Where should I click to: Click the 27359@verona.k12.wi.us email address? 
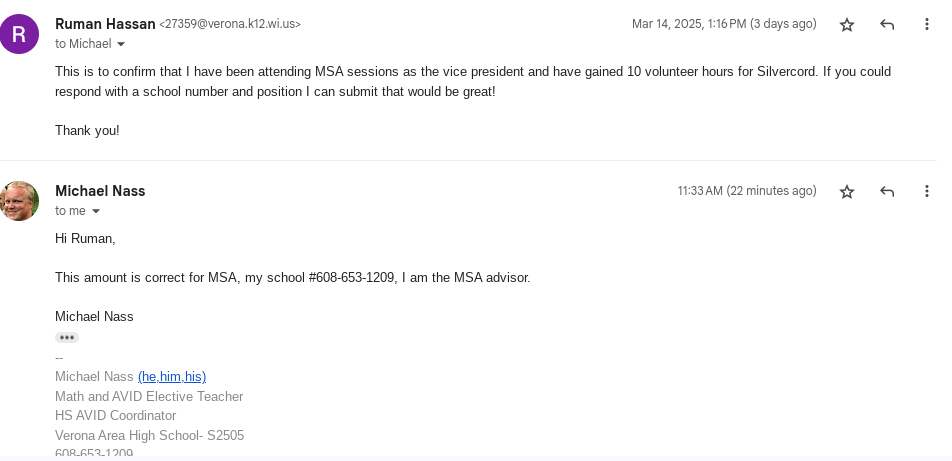tap(230, 24)
